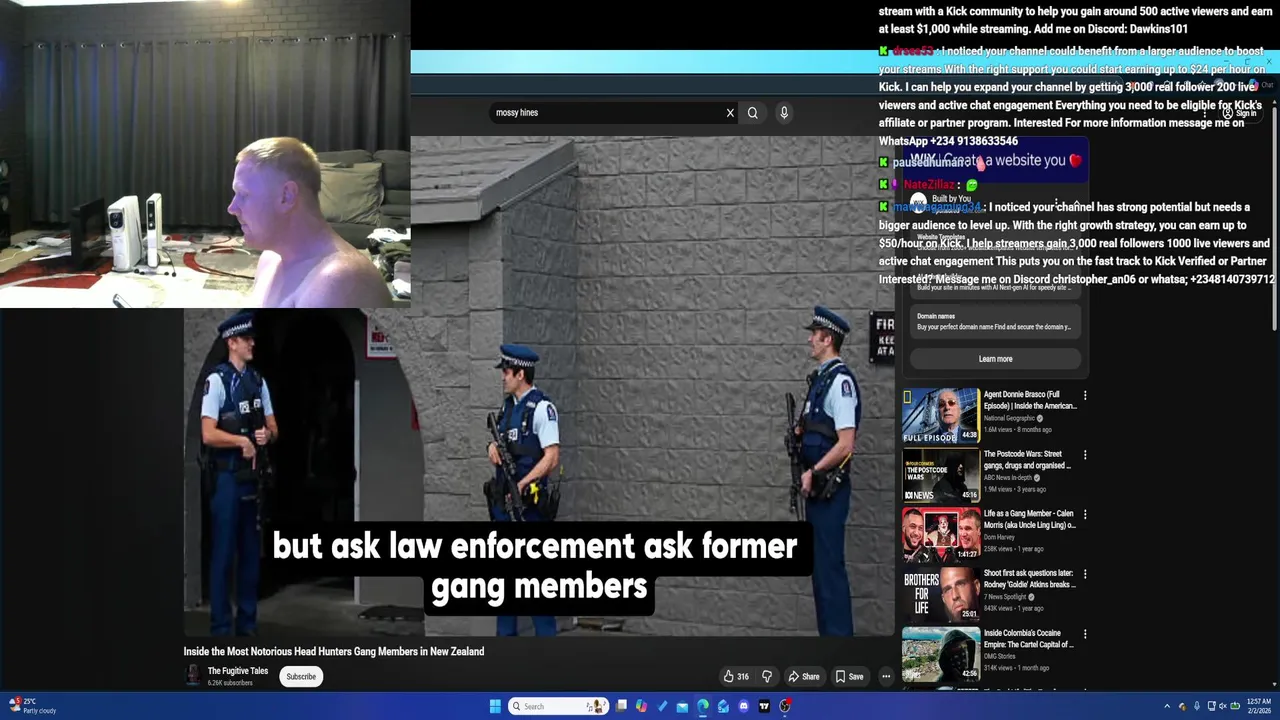Open the Agent Donnie Brasco video thumbnail
The height and width of the screenshot is (720, 1280).
941,415
